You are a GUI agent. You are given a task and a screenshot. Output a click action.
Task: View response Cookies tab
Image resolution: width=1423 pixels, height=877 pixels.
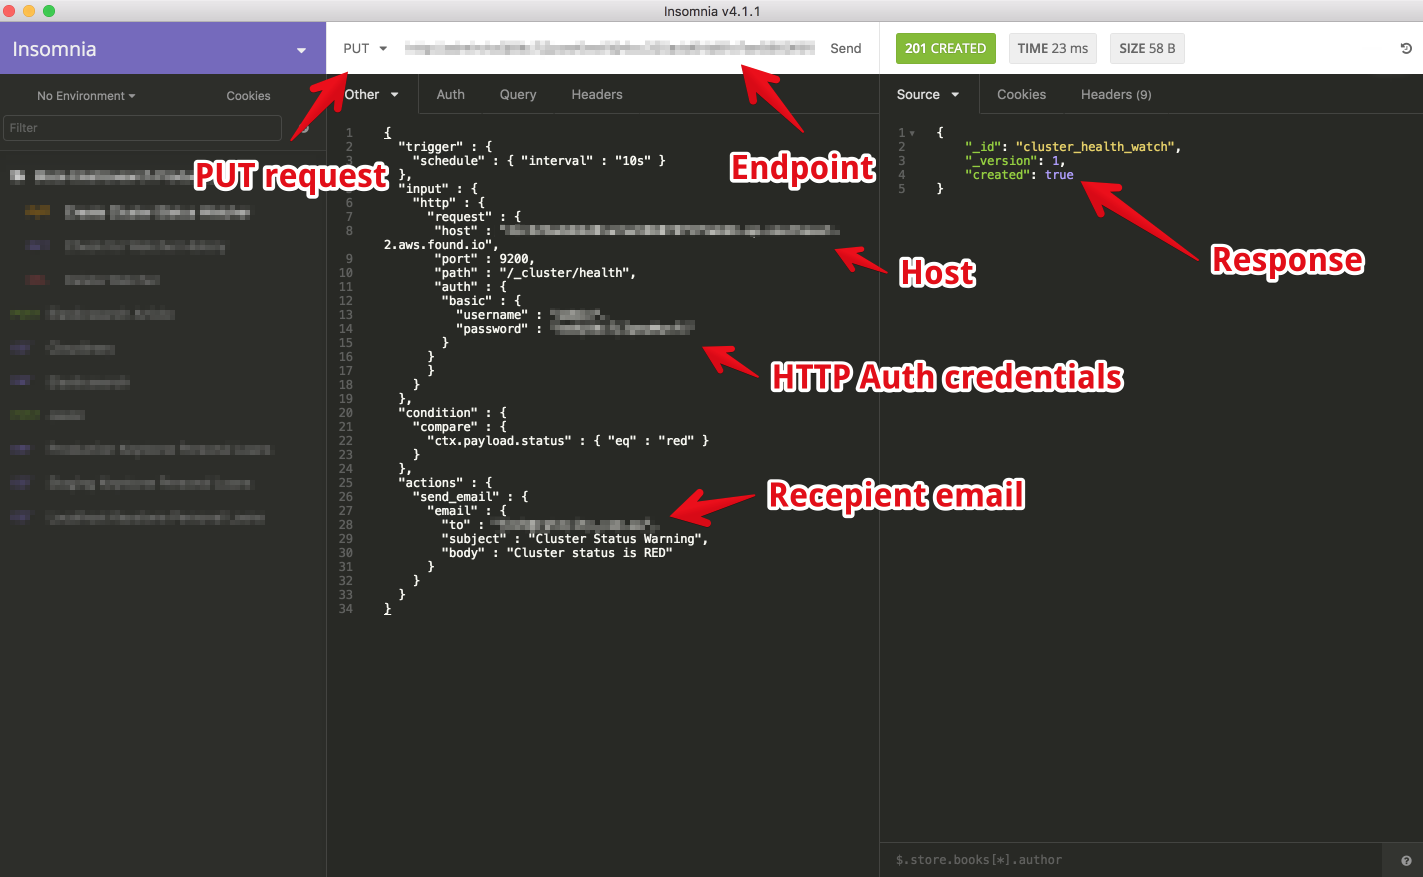tap(1021, 94)
